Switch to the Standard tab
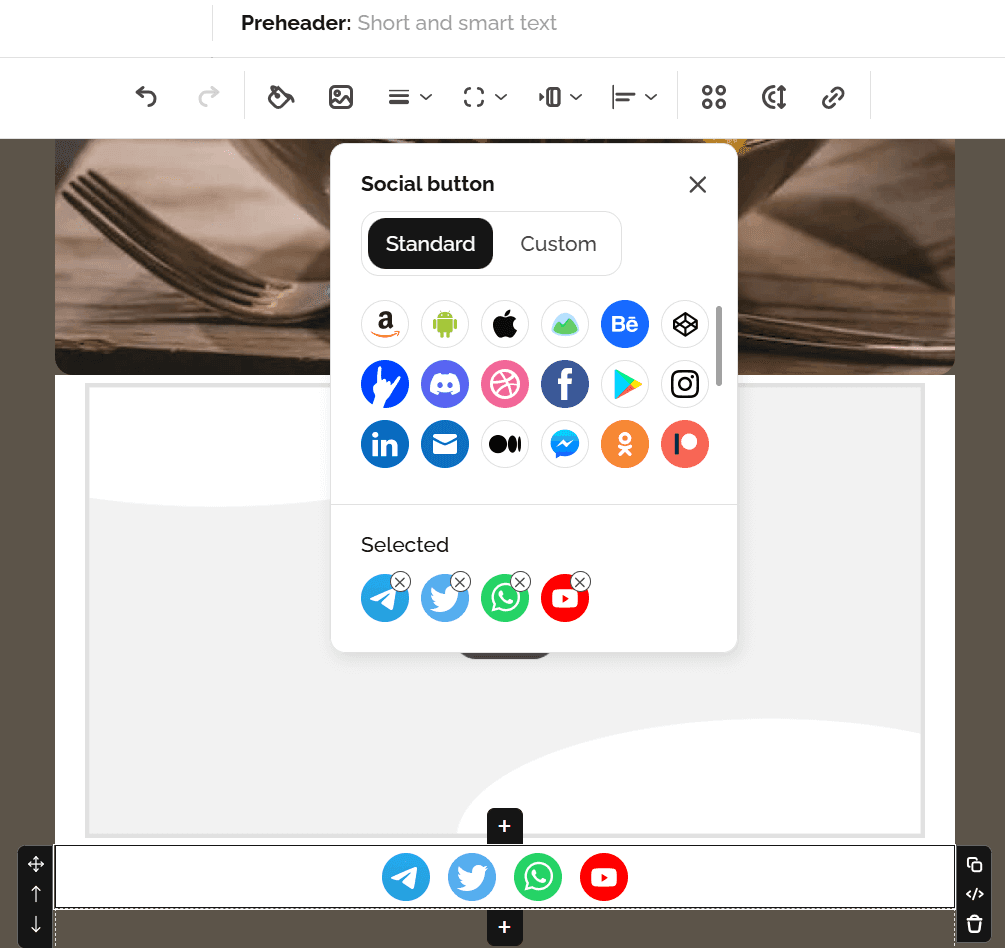 coord(431,244)
